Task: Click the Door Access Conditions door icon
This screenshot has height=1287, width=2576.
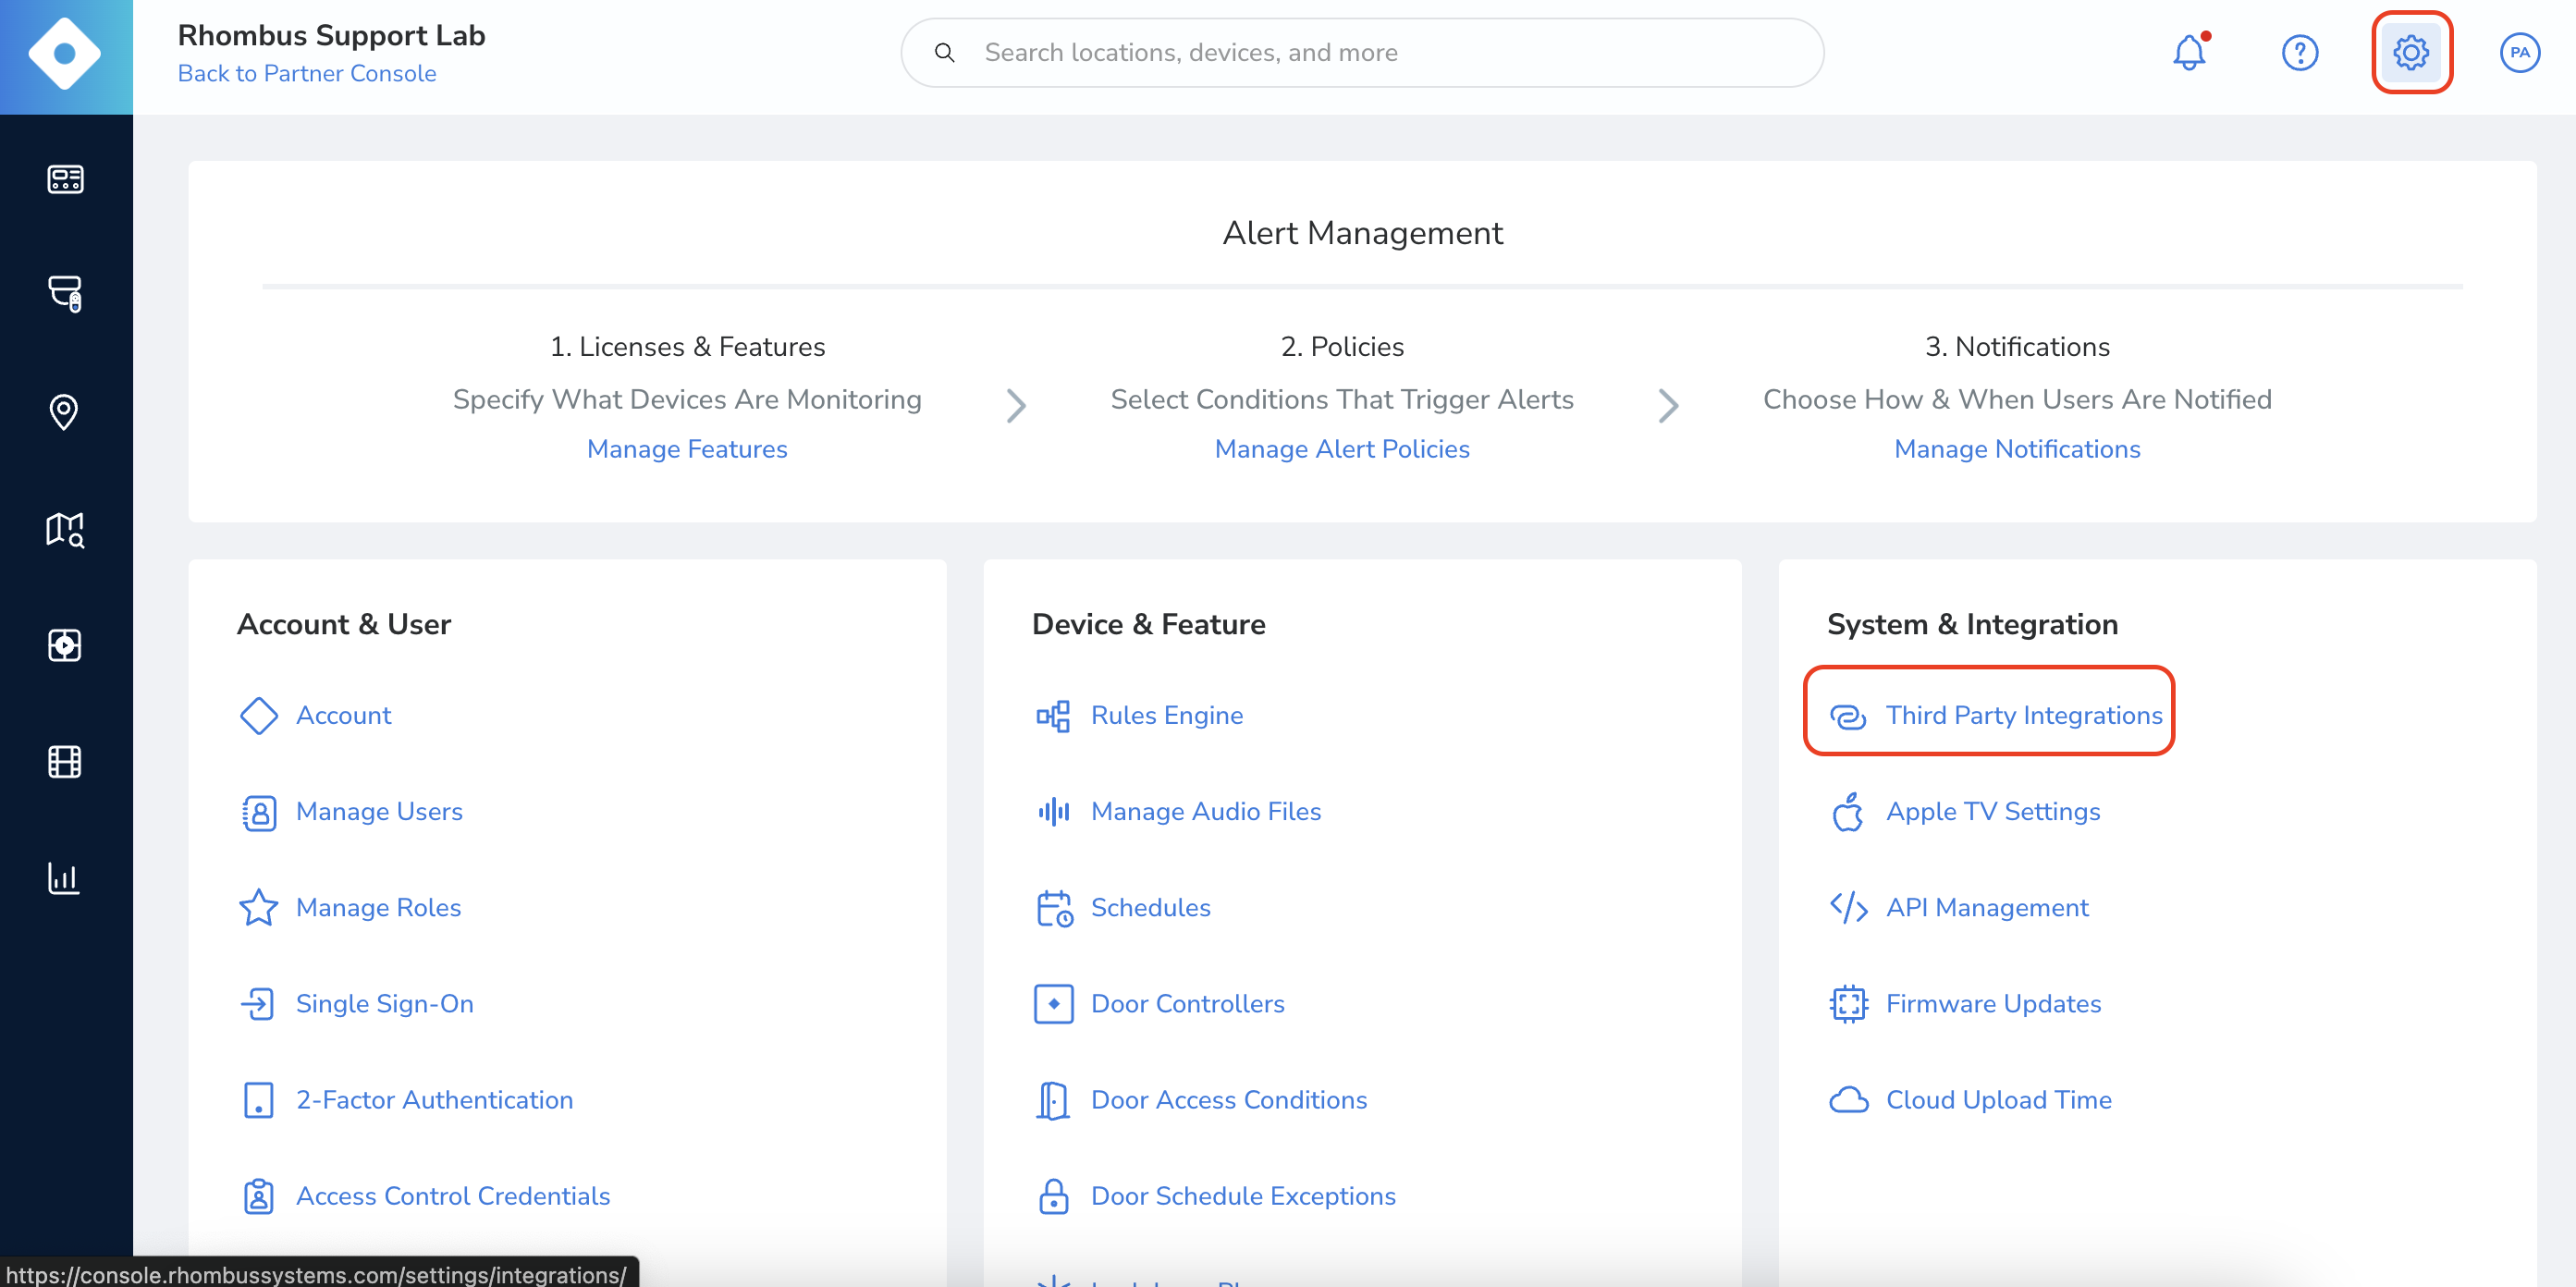Action: coord(1053,1100)
